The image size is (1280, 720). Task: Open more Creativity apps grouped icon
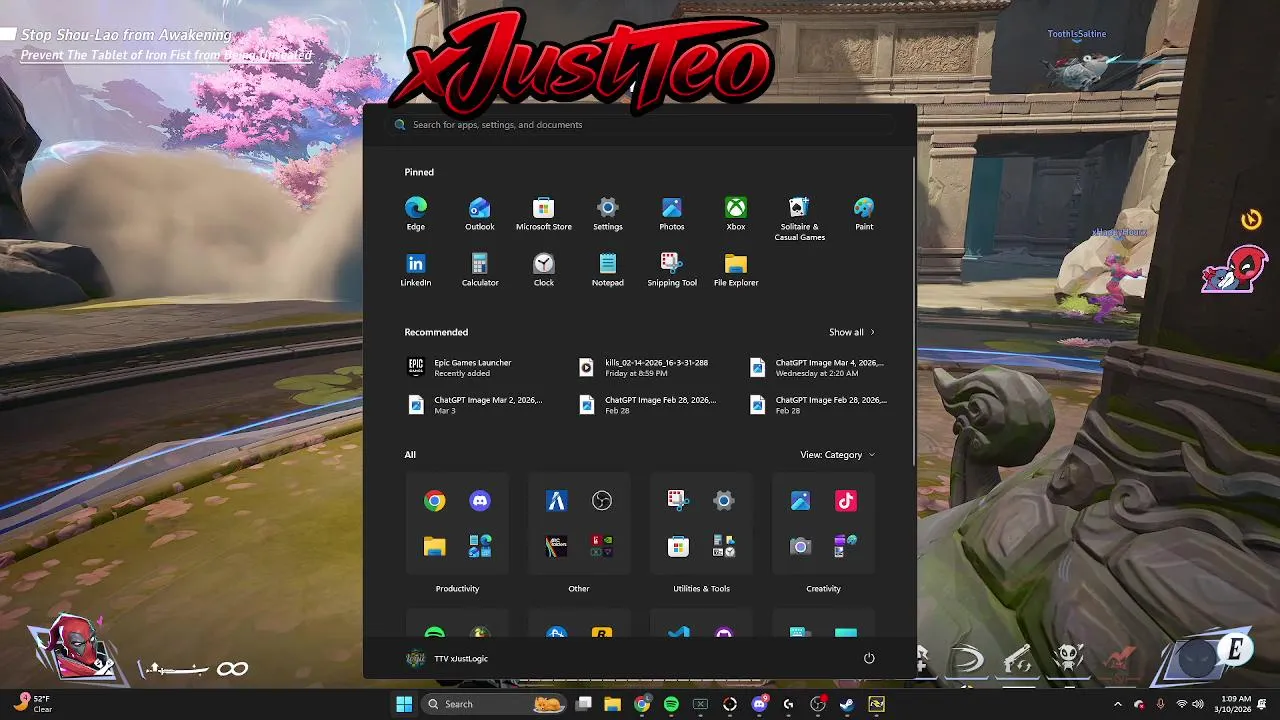pyautogui.click(x=846, y=546)
